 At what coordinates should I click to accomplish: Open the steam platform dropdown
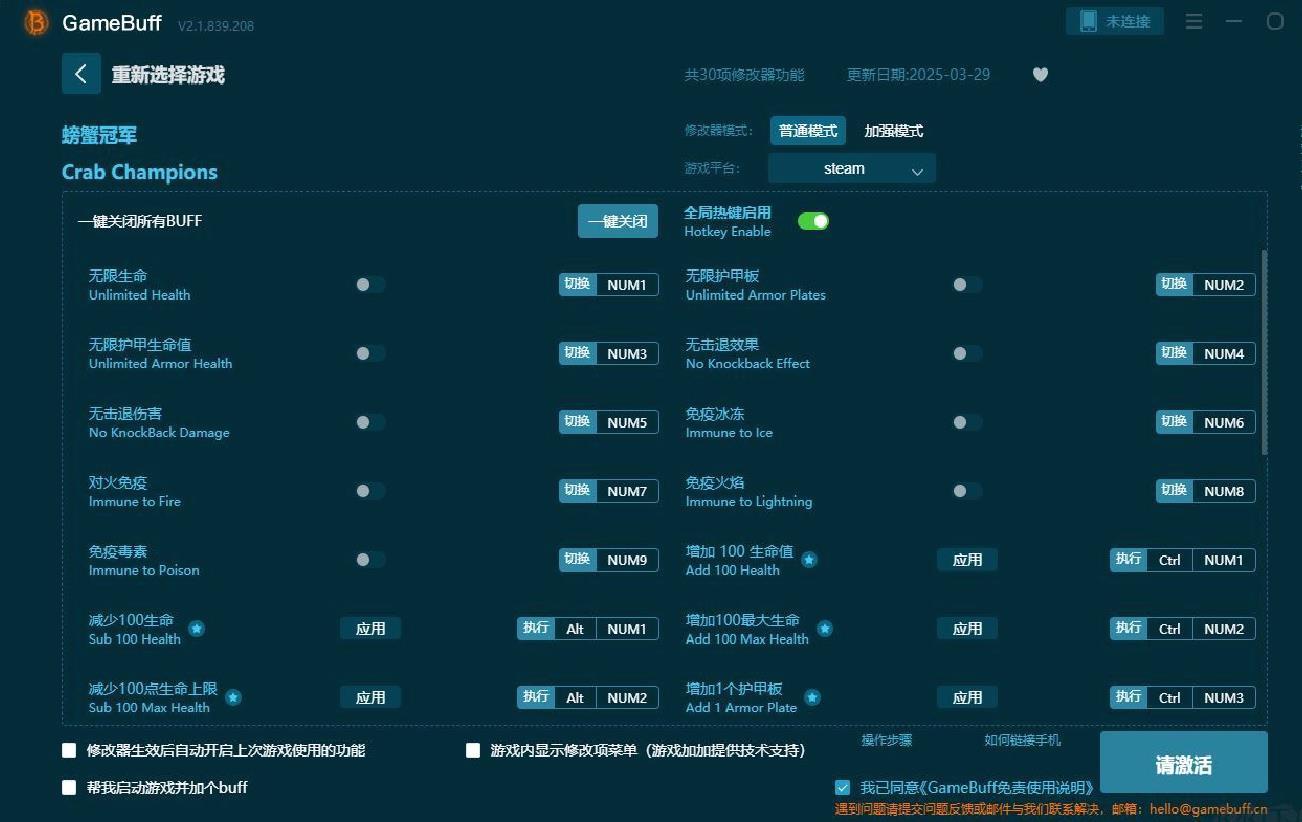[x=852, y=168]
